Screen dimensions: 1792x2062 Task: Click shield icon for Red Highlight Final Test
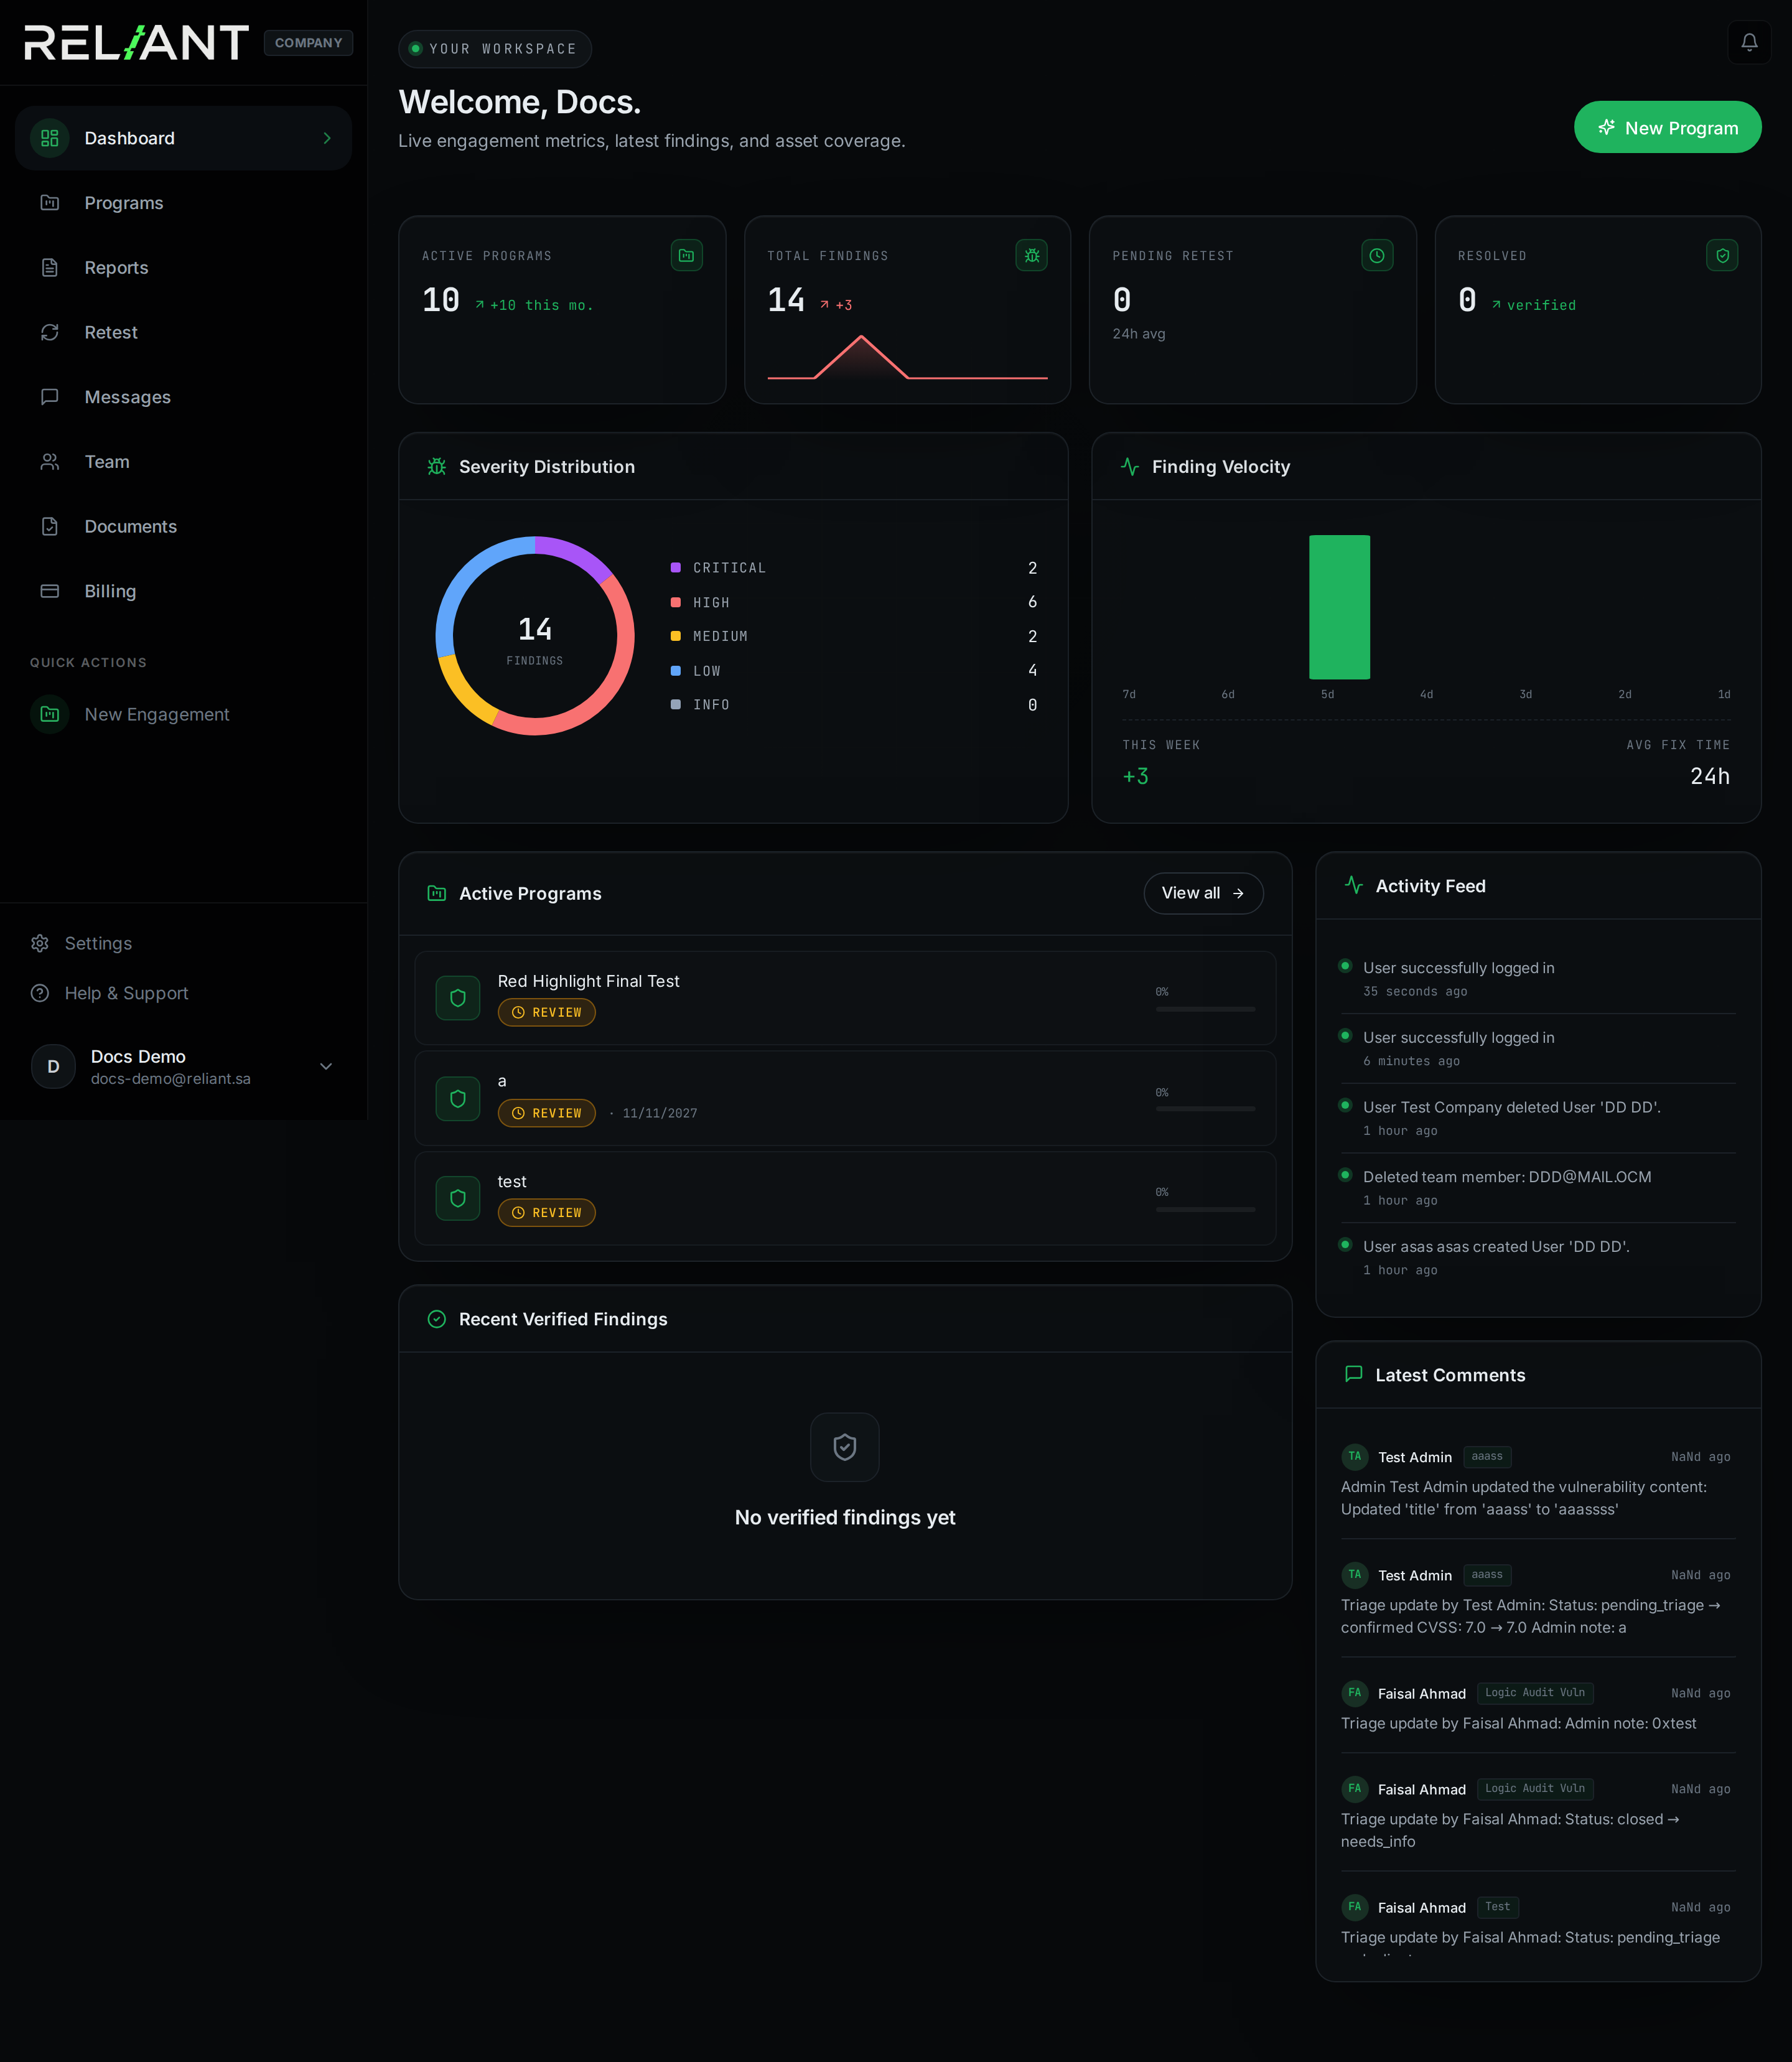pos(458,998)
